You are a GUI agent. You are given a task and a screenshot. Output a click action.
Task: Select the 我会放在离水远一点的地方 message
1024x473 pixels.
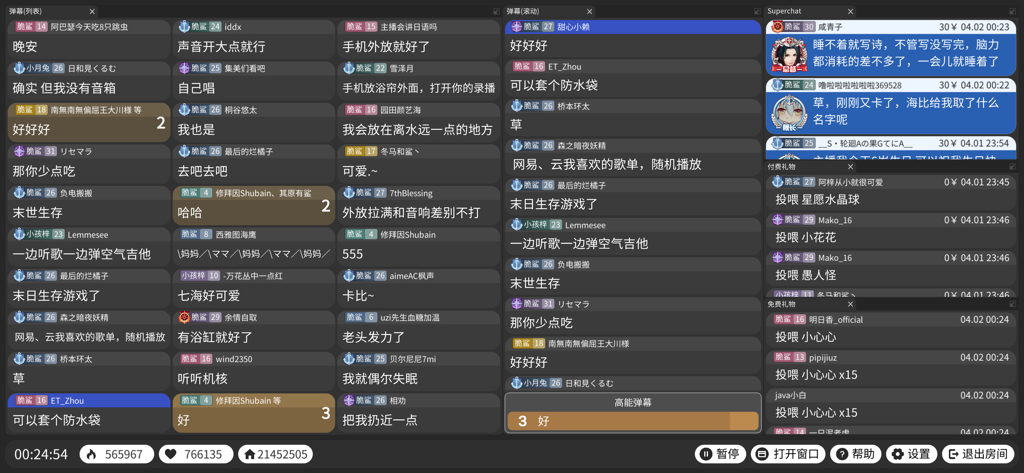click(x=419, y=122)
